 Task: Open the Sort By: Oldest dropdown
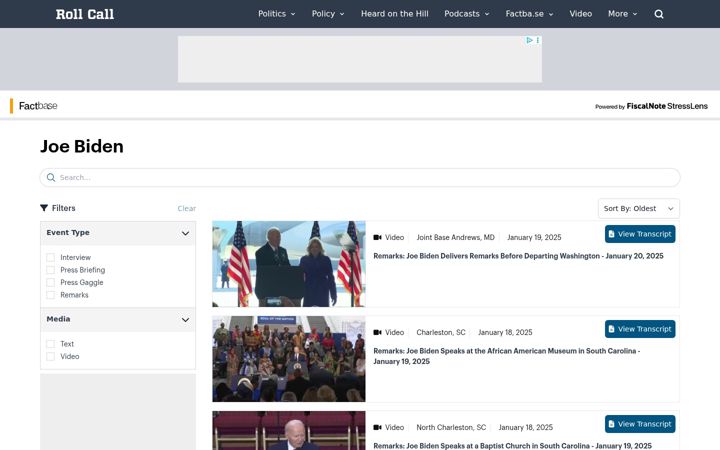pyautogui.click(x=639, y=208)
